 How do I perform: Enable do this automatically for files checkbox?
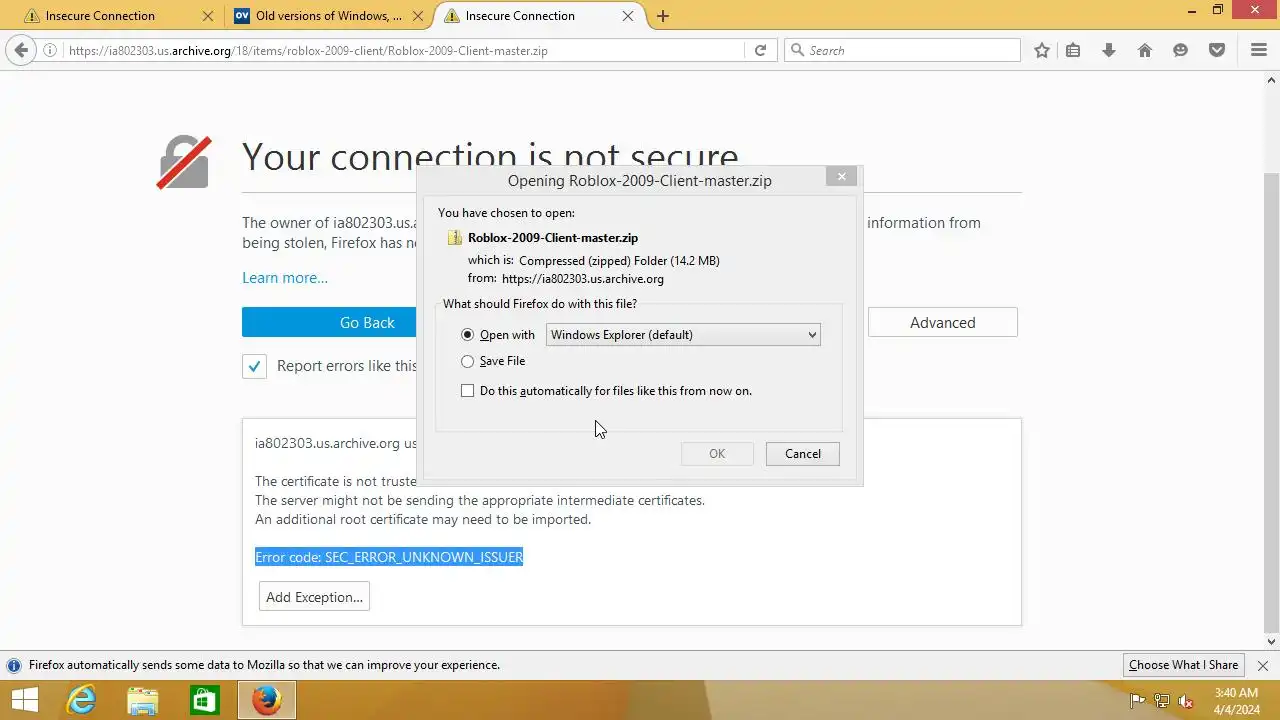point(467,391)
